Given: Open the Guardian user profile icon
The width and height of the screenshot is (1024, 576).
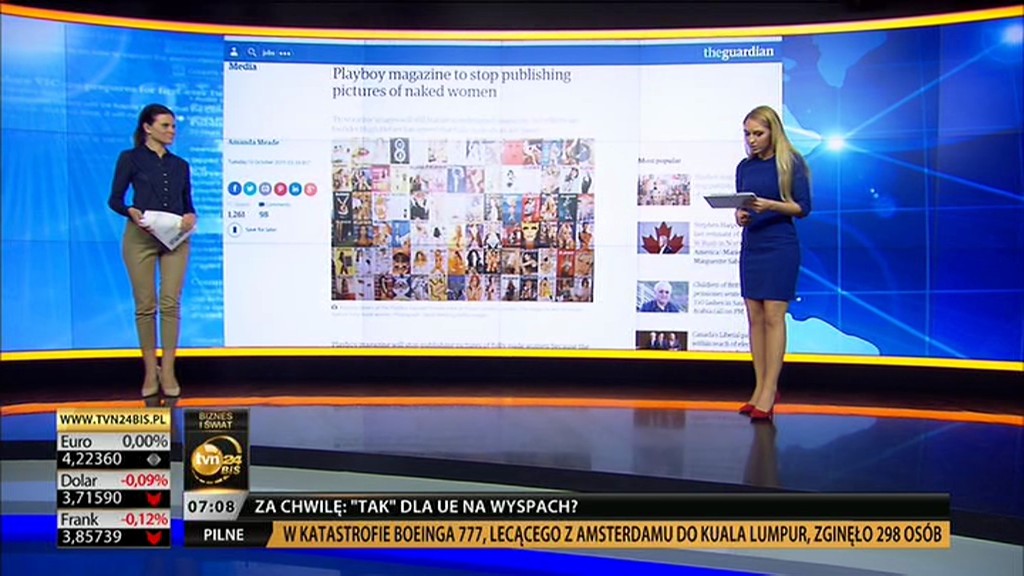Looking at the screenshot, I should (x=234, y=52).
